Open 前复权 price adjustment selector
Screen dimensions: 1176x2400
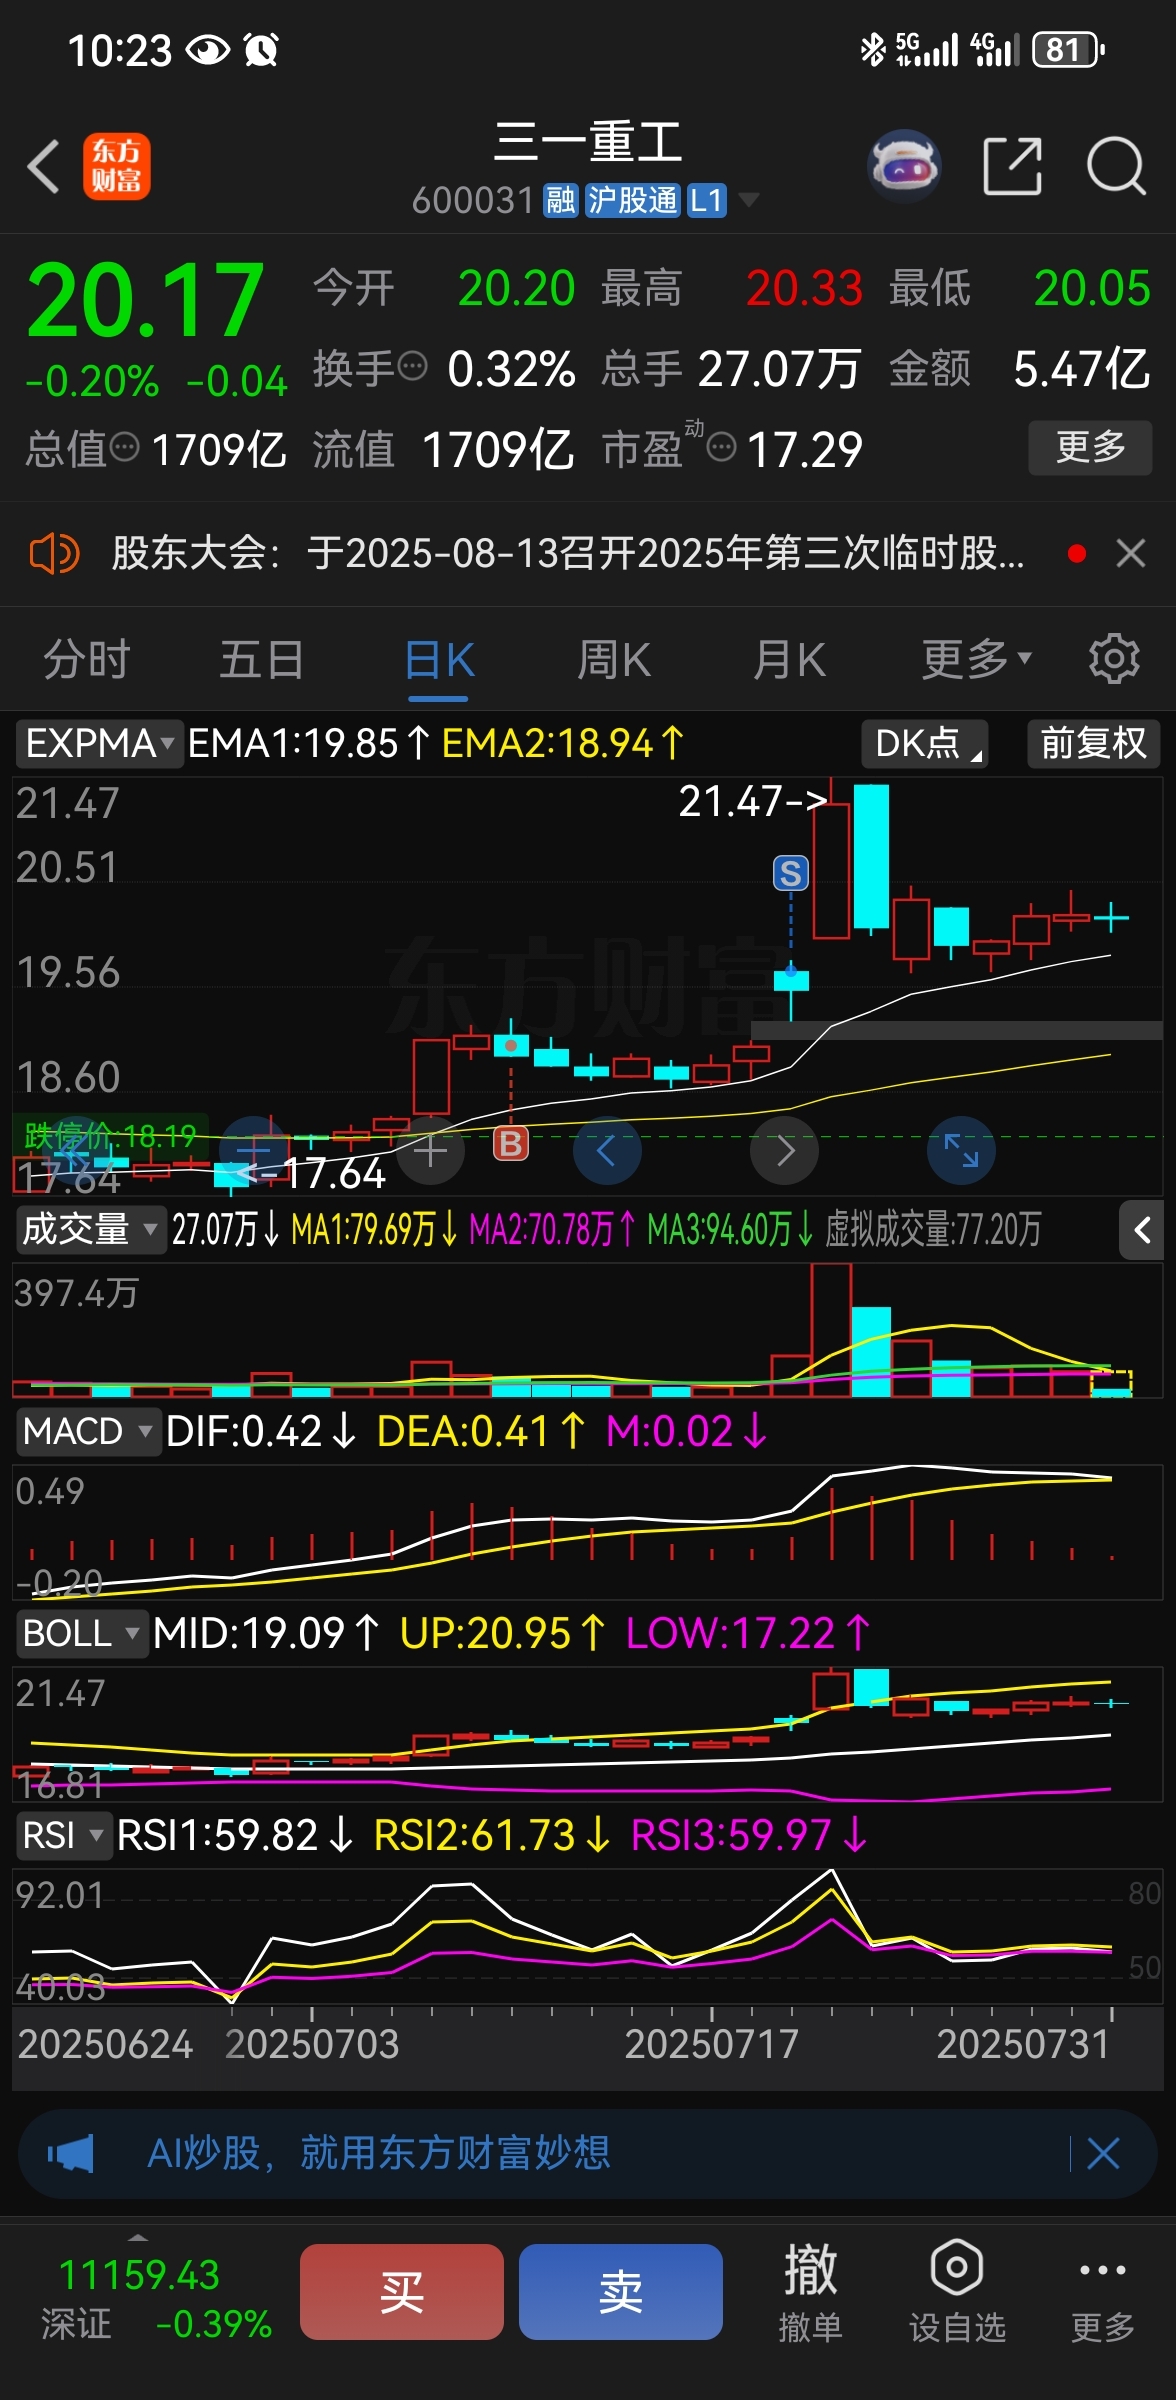tap(1093, 743)
